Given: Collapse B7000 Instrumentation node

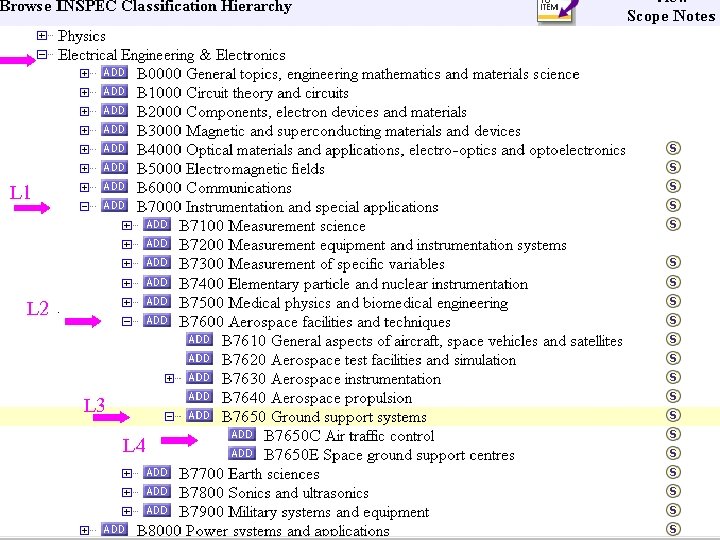Looking at the screenshot, I should click(84, 207).
